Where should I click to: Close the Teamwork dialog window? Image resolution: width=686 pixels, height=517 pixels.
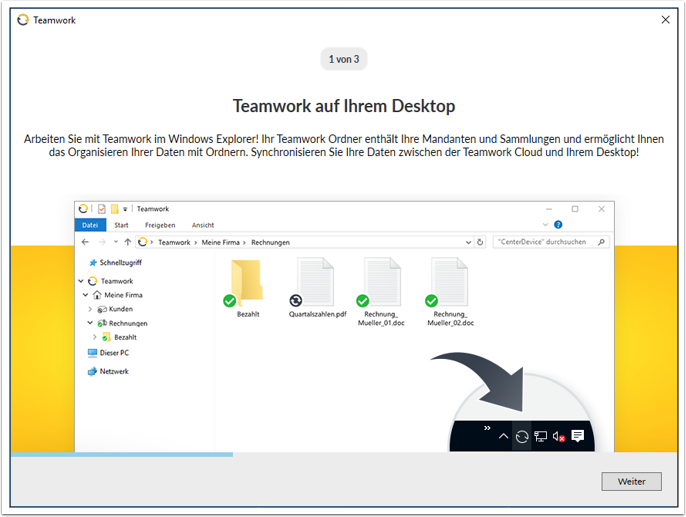[665, 20]
